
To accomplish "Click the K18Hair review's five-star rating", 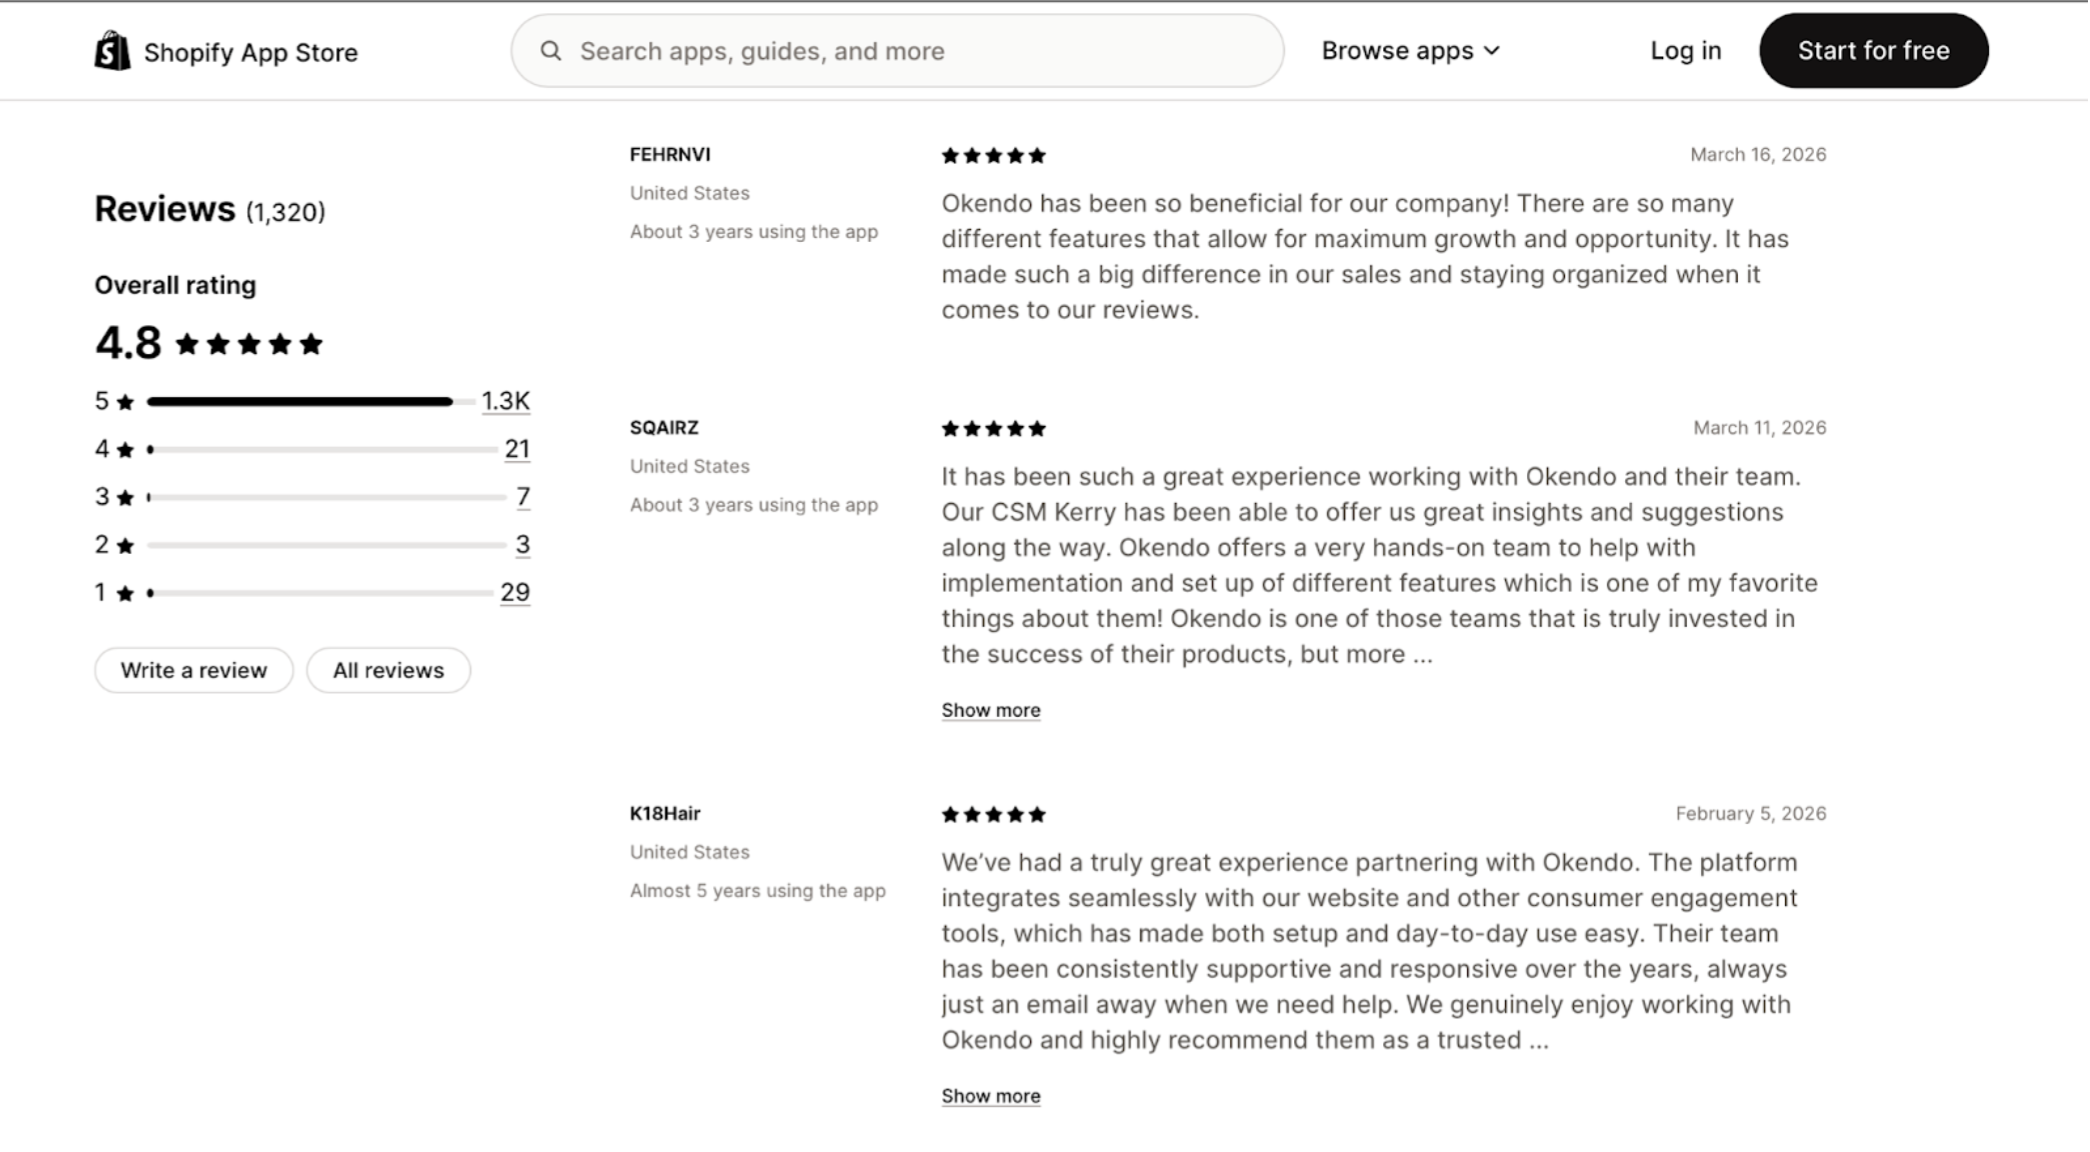I will 993,815.
